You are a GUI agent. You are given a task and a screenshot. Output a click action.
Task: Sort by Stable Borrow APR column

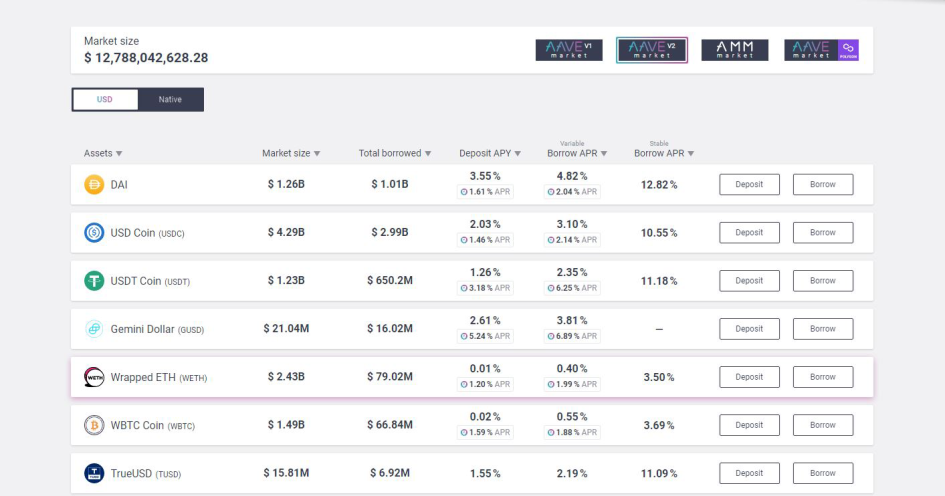pos(664,153)
